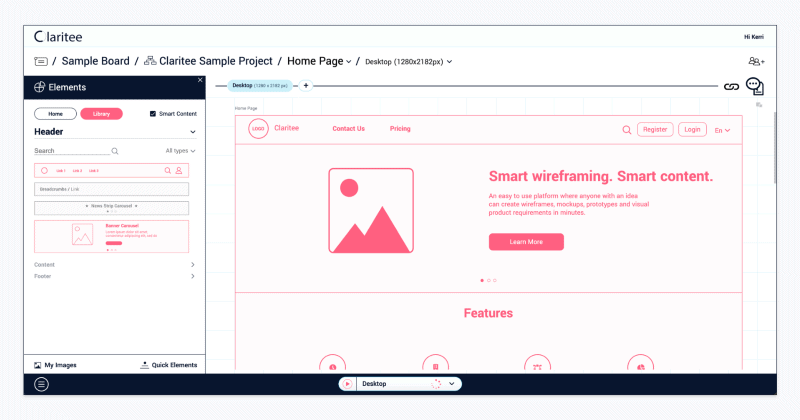Select the Banner Carousel element
Screen dimensions: 800x420
pos(111,237)
